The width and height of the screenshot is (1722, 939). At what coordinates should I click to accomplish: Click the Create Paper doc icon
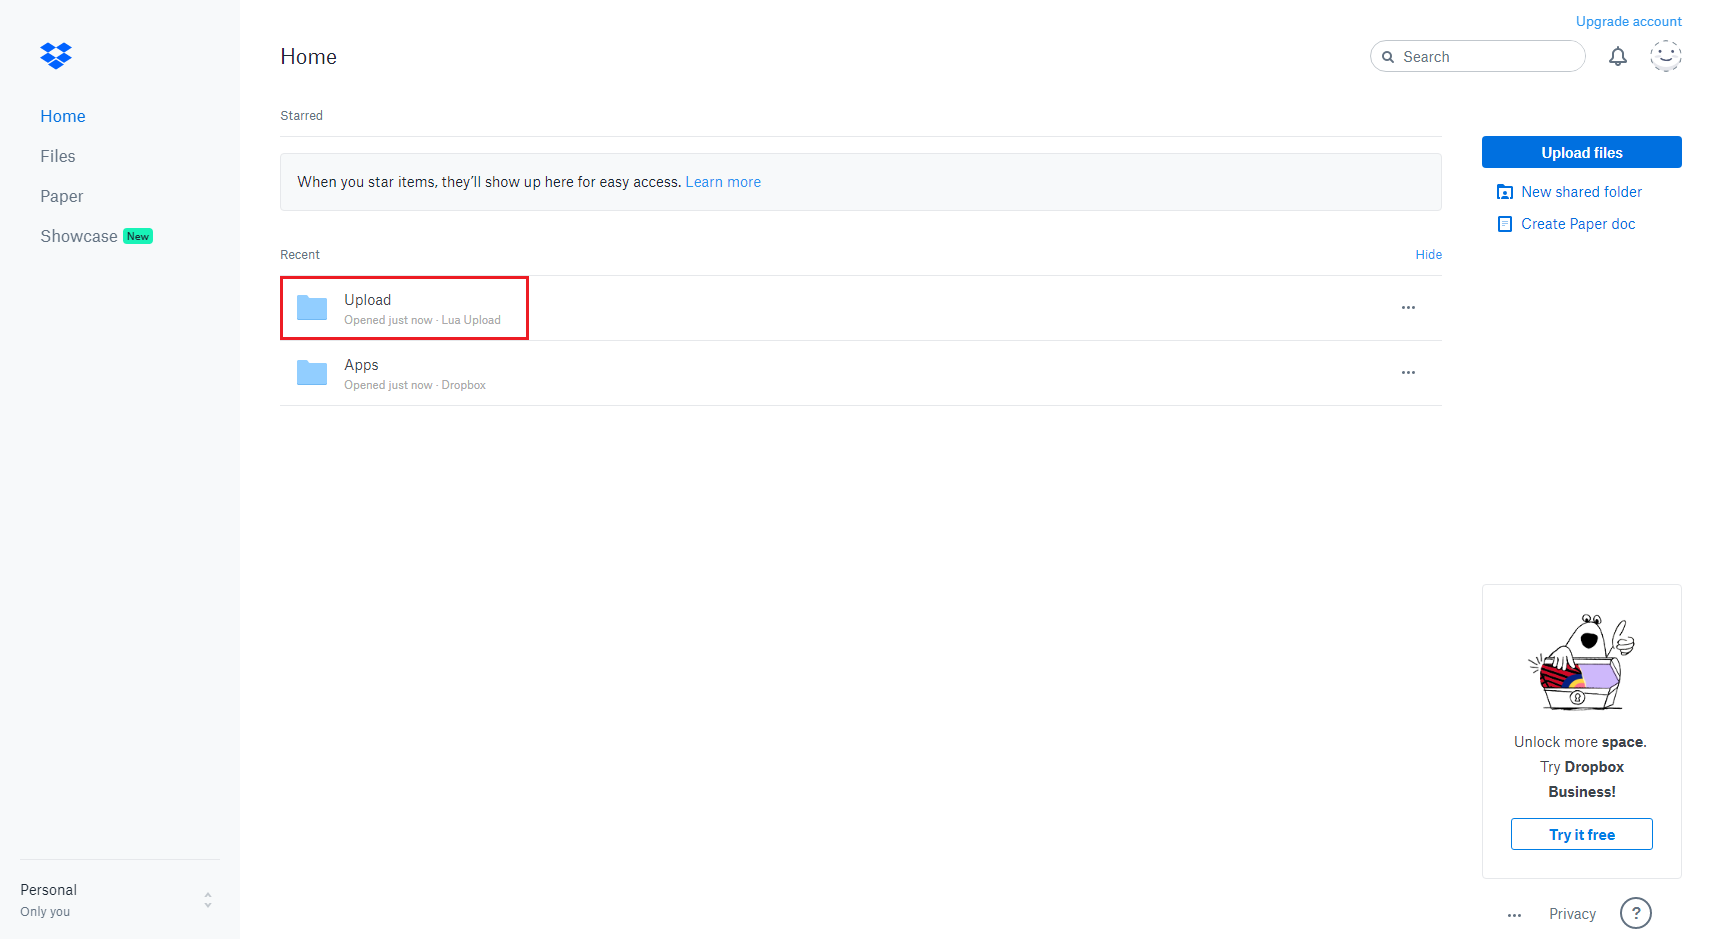(x=1505, y=224)
